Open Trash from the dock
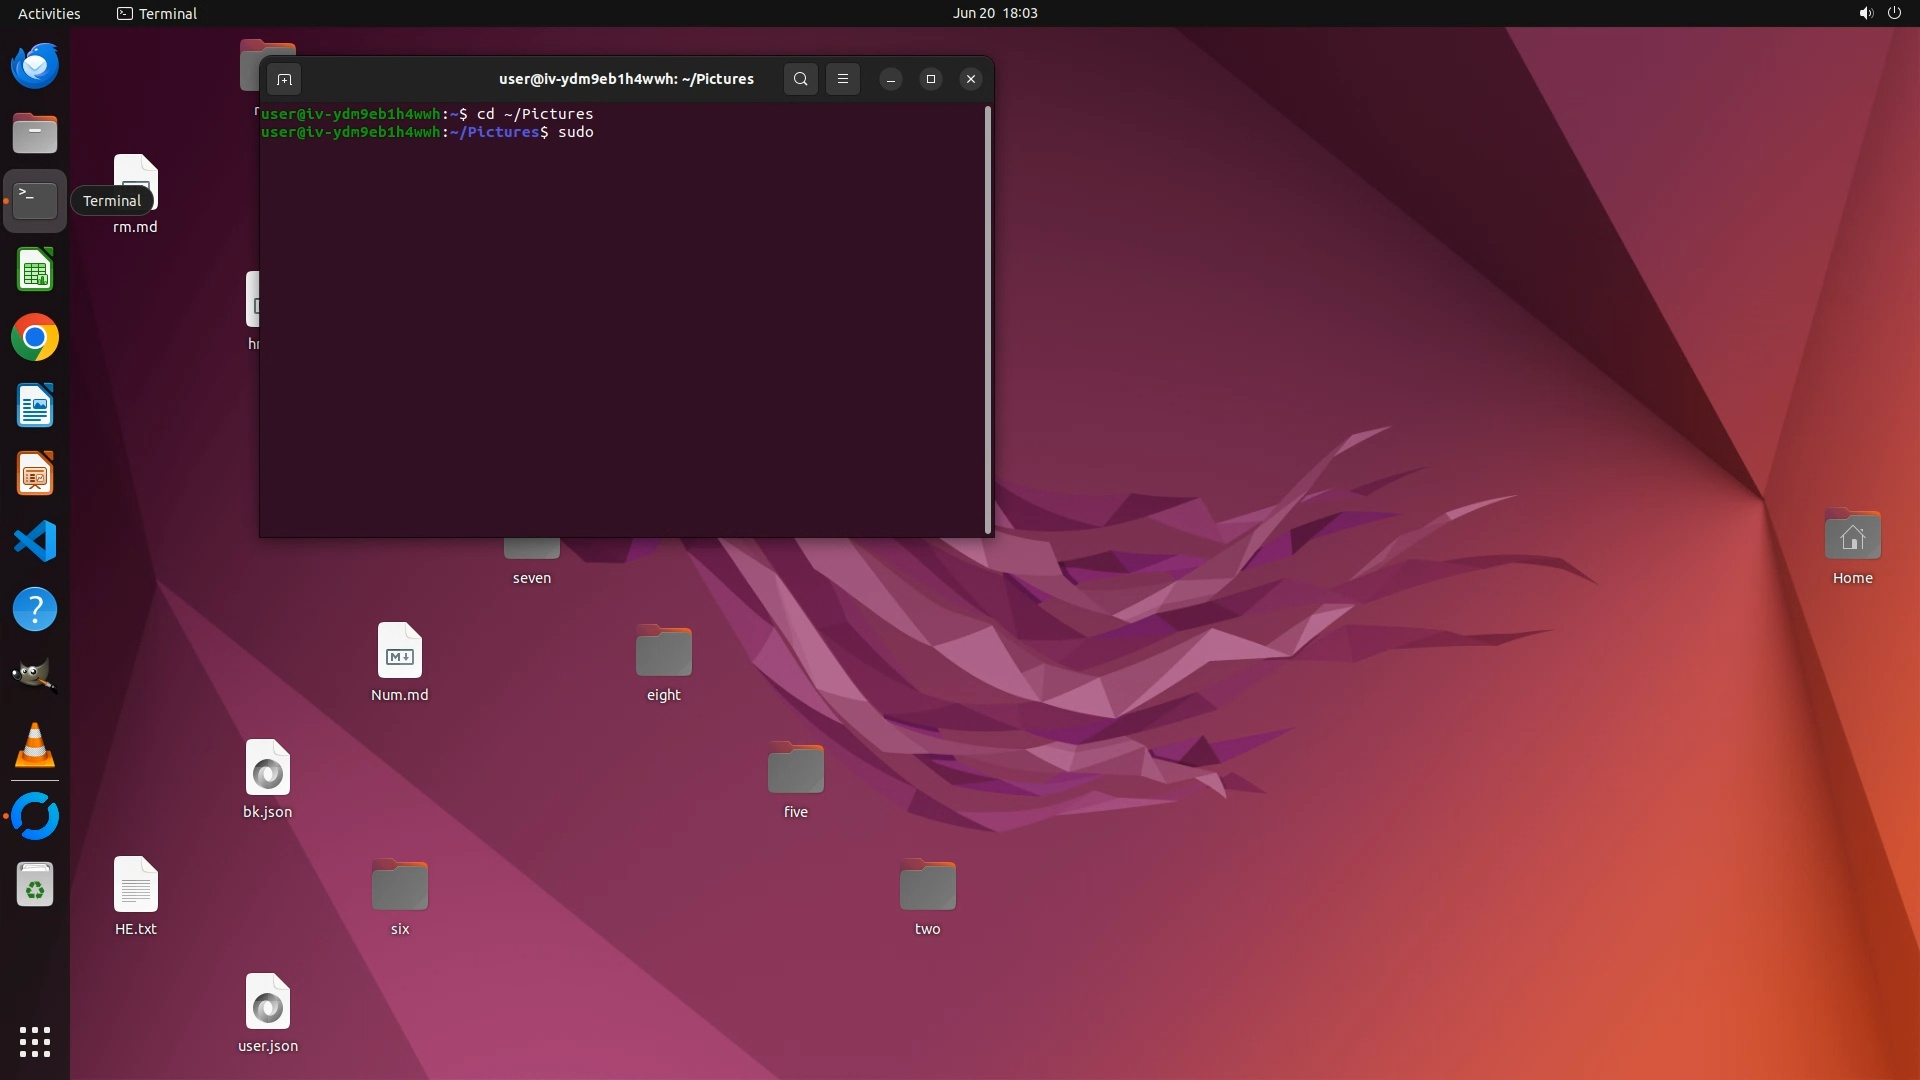Screen dimensions: 1920x1080 click(x=35, y=886)
